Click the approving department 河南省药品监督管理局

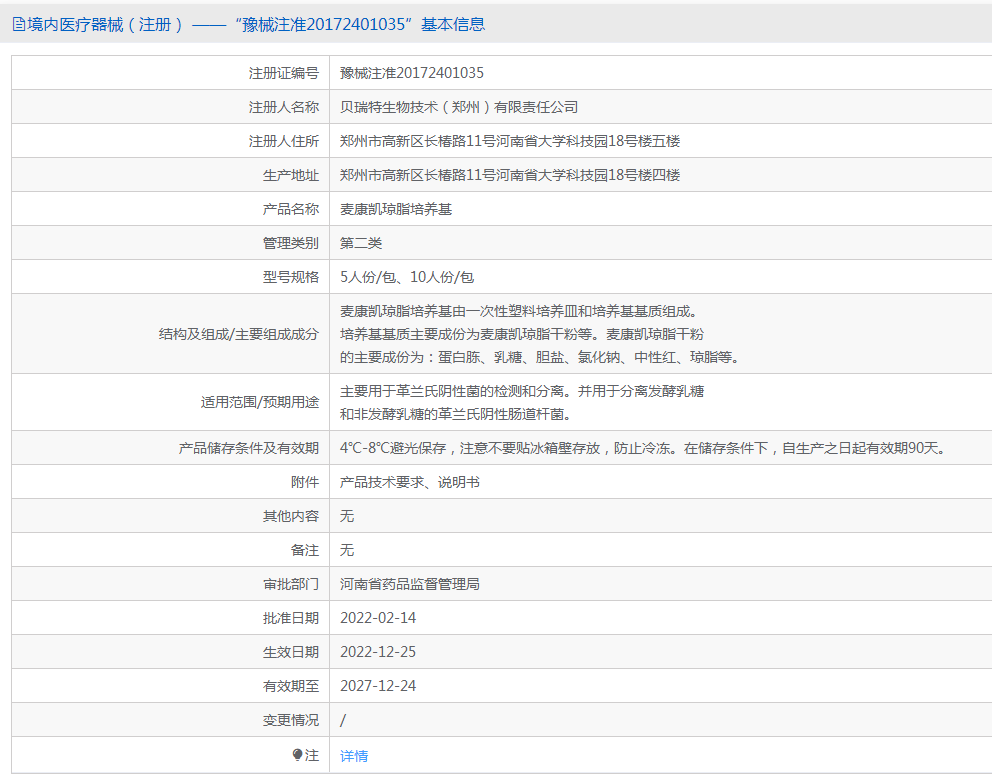coord(409,584)
